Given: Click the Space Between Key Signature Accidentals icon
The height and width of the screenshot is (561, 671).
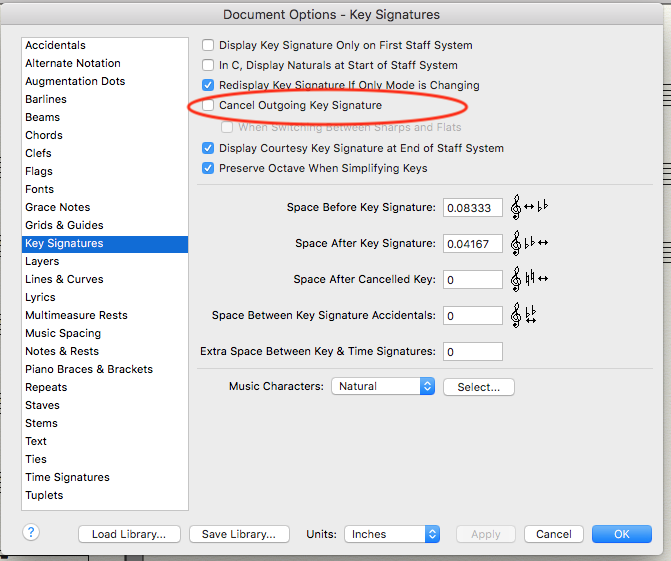Looking at the screenshot, I should coord(524,315).
